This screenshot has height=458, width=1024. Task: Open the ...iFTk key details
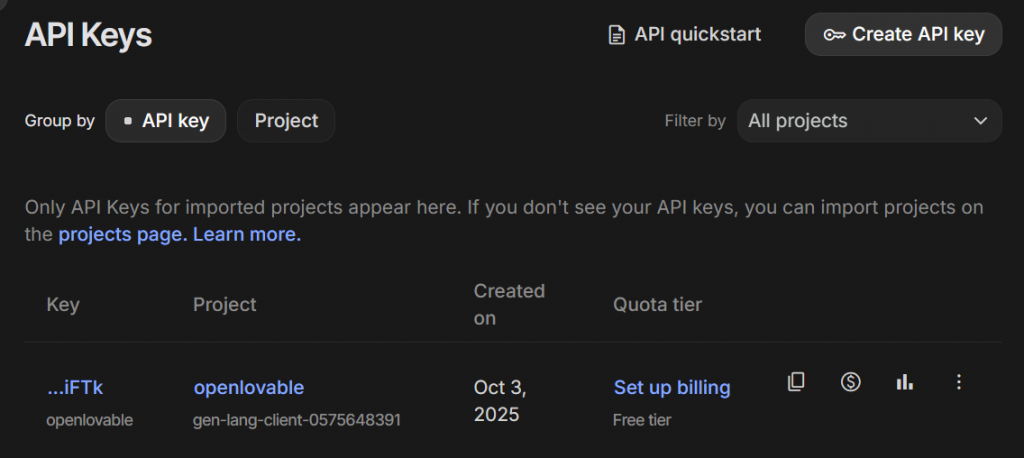74,387
